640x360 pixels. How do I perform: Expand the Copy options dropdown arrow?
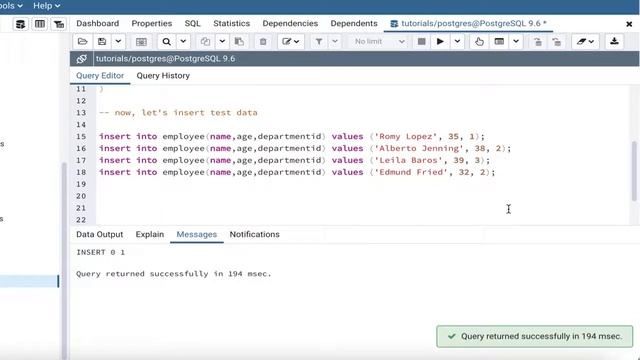[222, 41]
